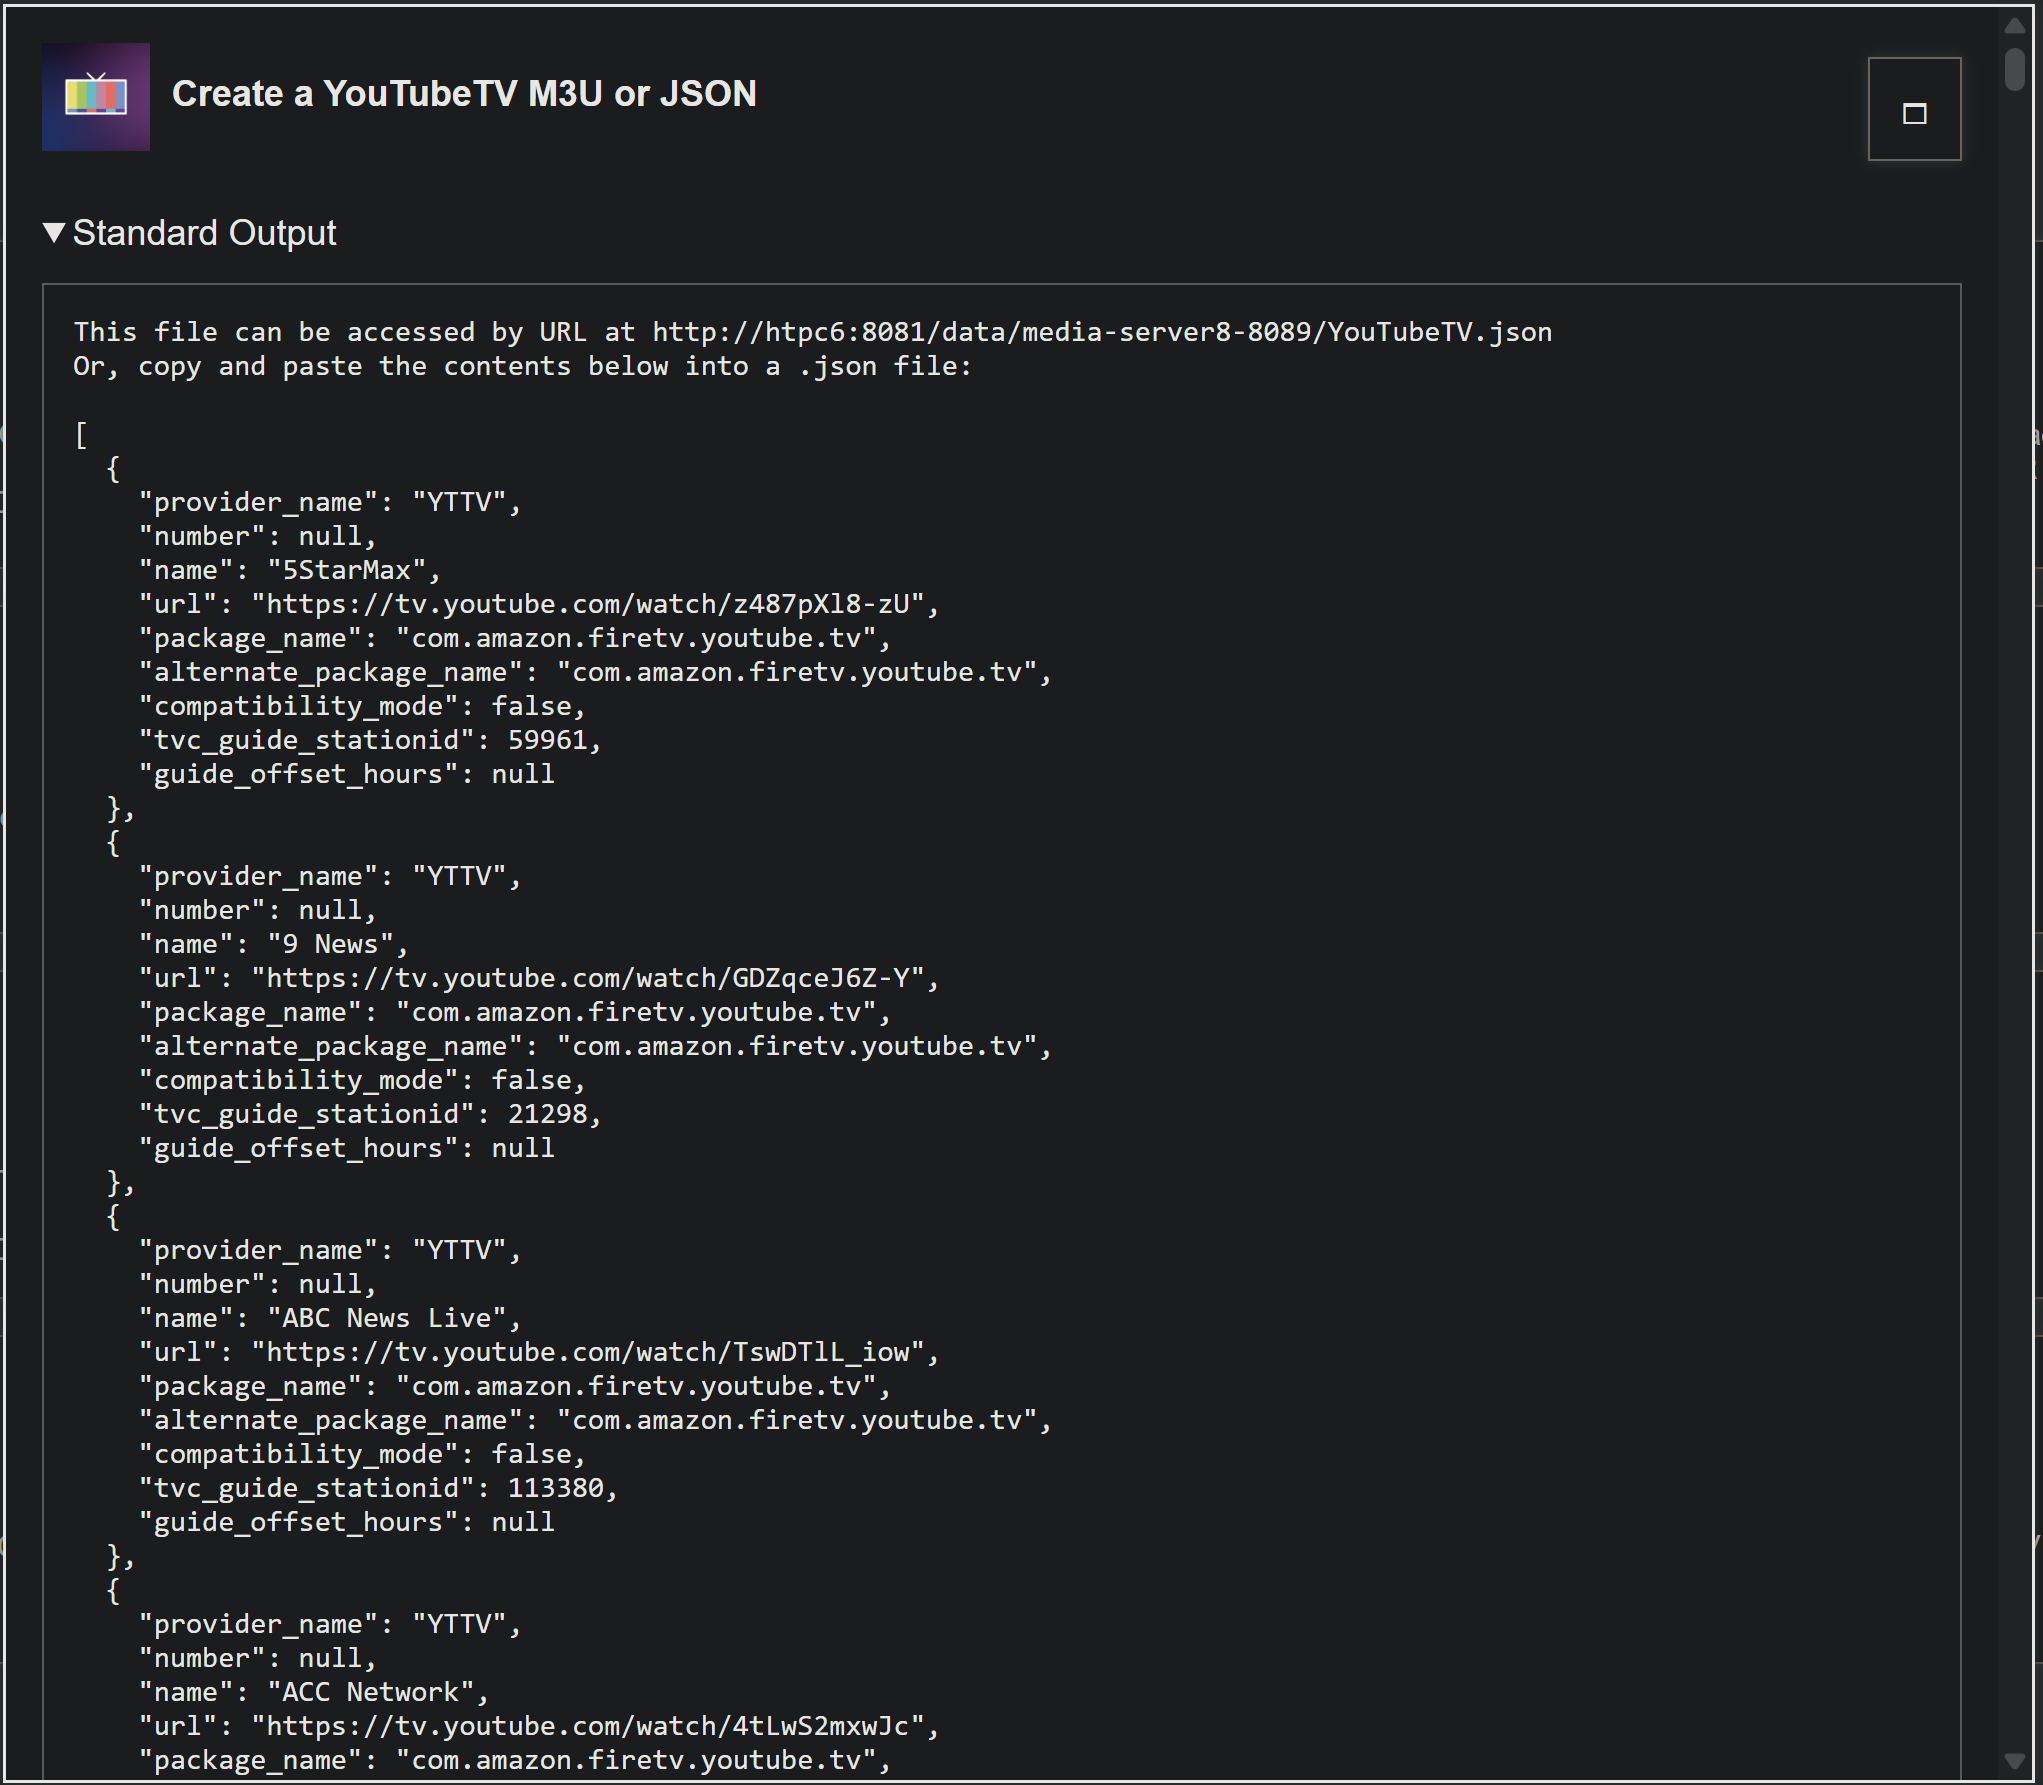Click the scrollbar down arrow
2043x1785 pixels.
pos(2014,1759)
